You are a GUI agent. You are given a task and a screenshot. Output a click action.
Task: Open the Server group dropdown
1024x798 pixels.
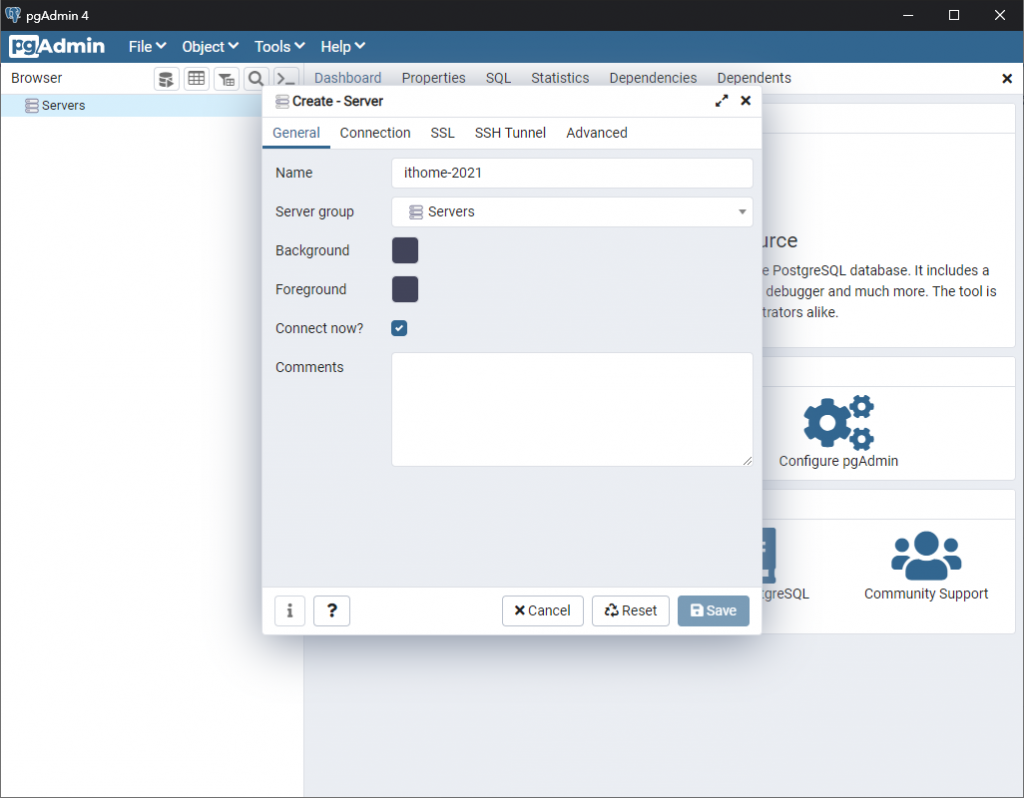[572, 212]
